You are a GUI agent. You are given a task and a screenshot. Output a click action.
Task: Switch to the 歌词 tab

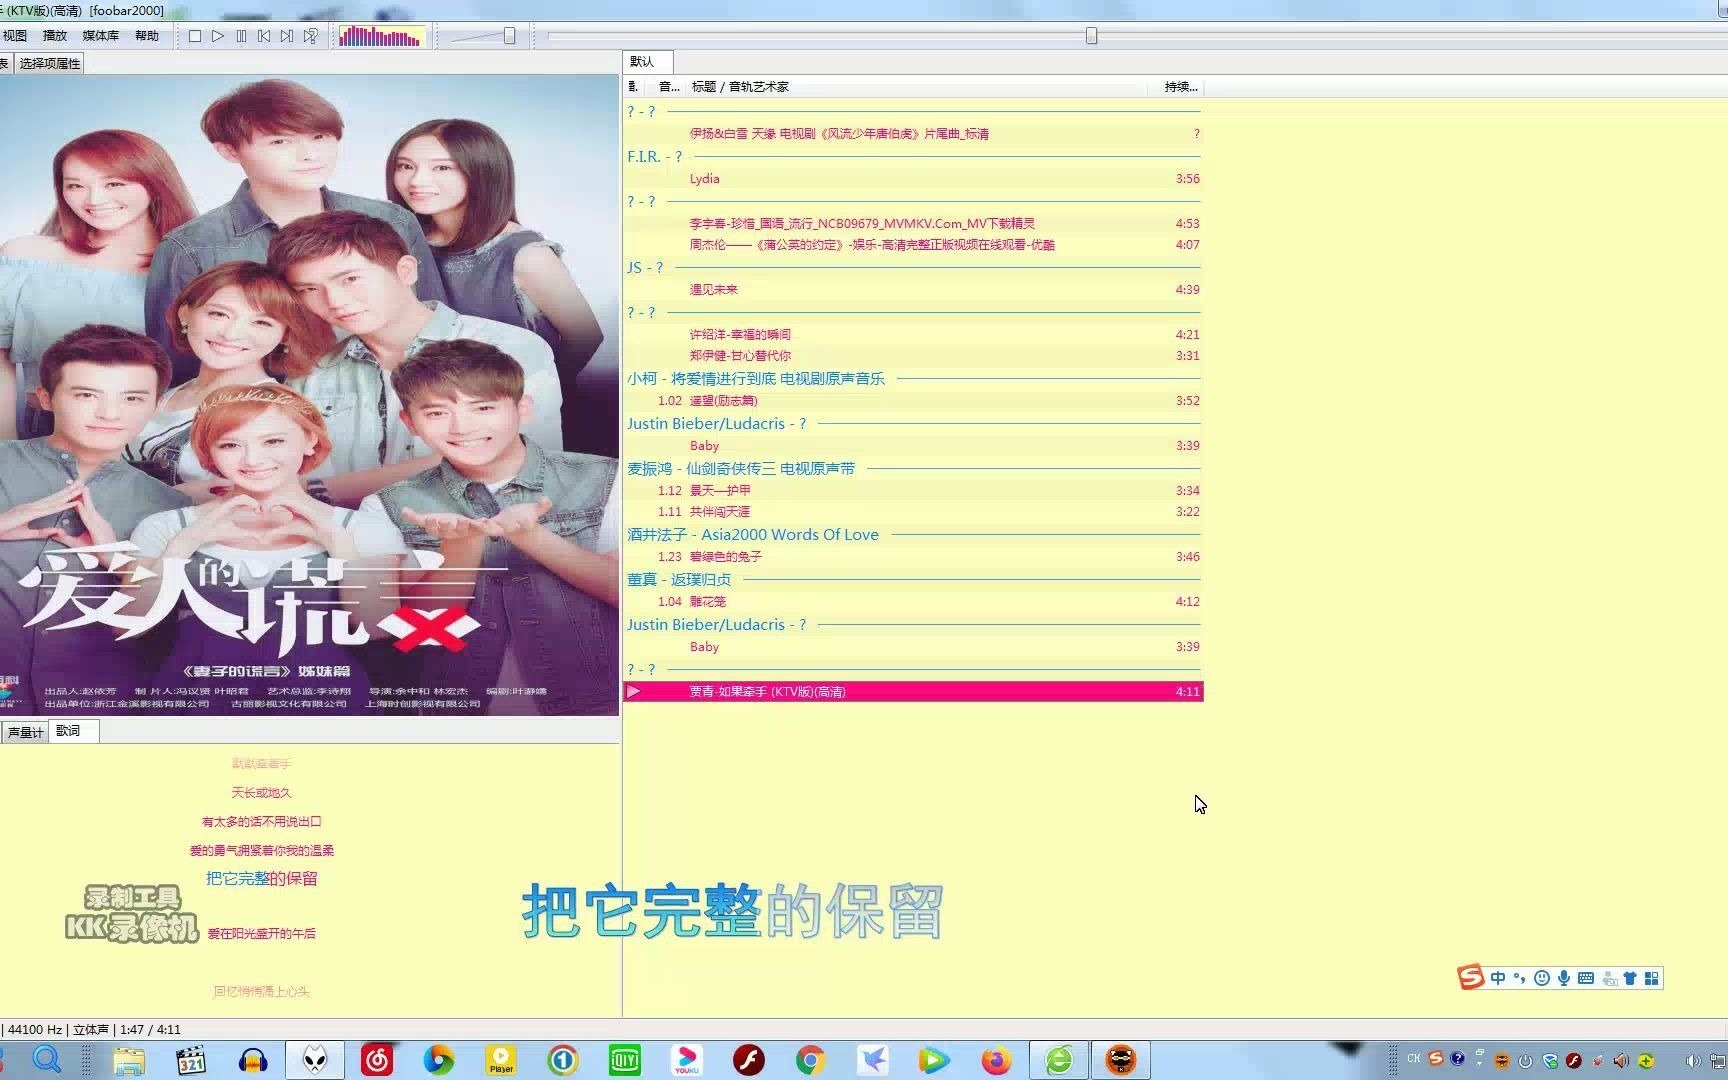pyautogui.click(x=73, y=731)
